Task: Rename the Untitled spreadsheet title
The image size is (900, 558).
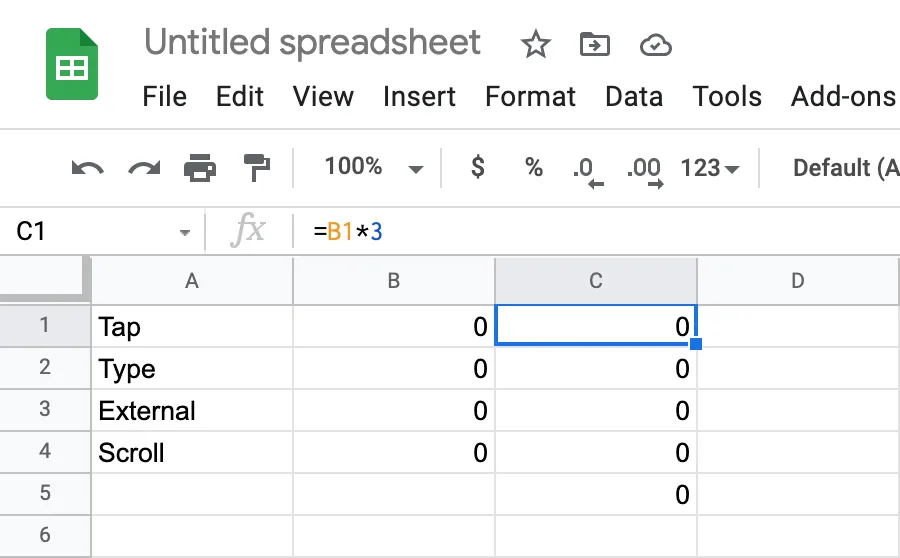Action: click(x=312, y=43)
